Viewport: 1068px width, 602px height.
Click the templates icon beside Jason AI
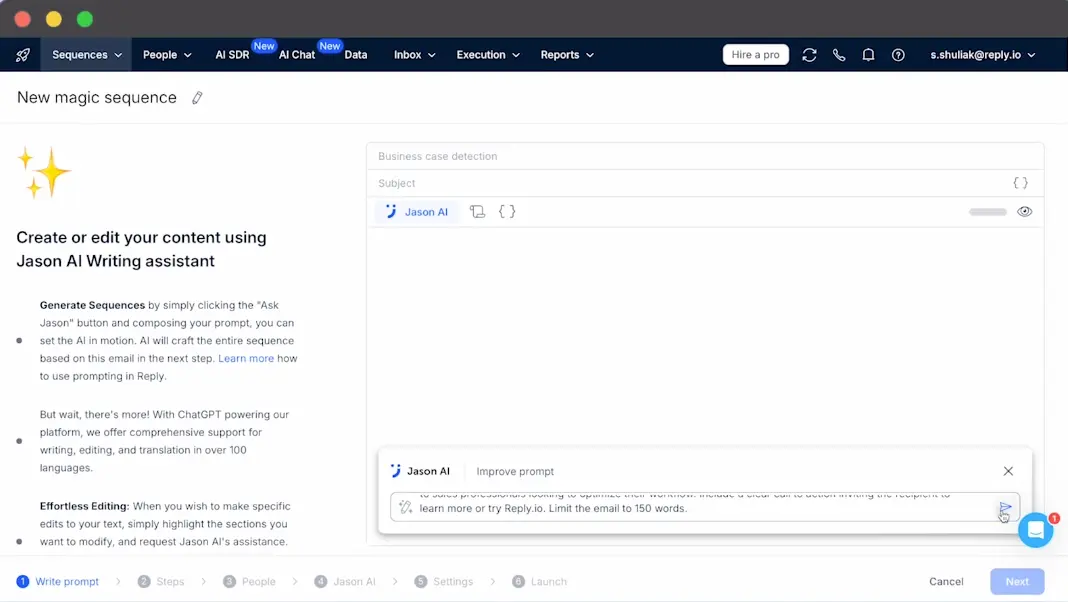click(x=478, y=211)
